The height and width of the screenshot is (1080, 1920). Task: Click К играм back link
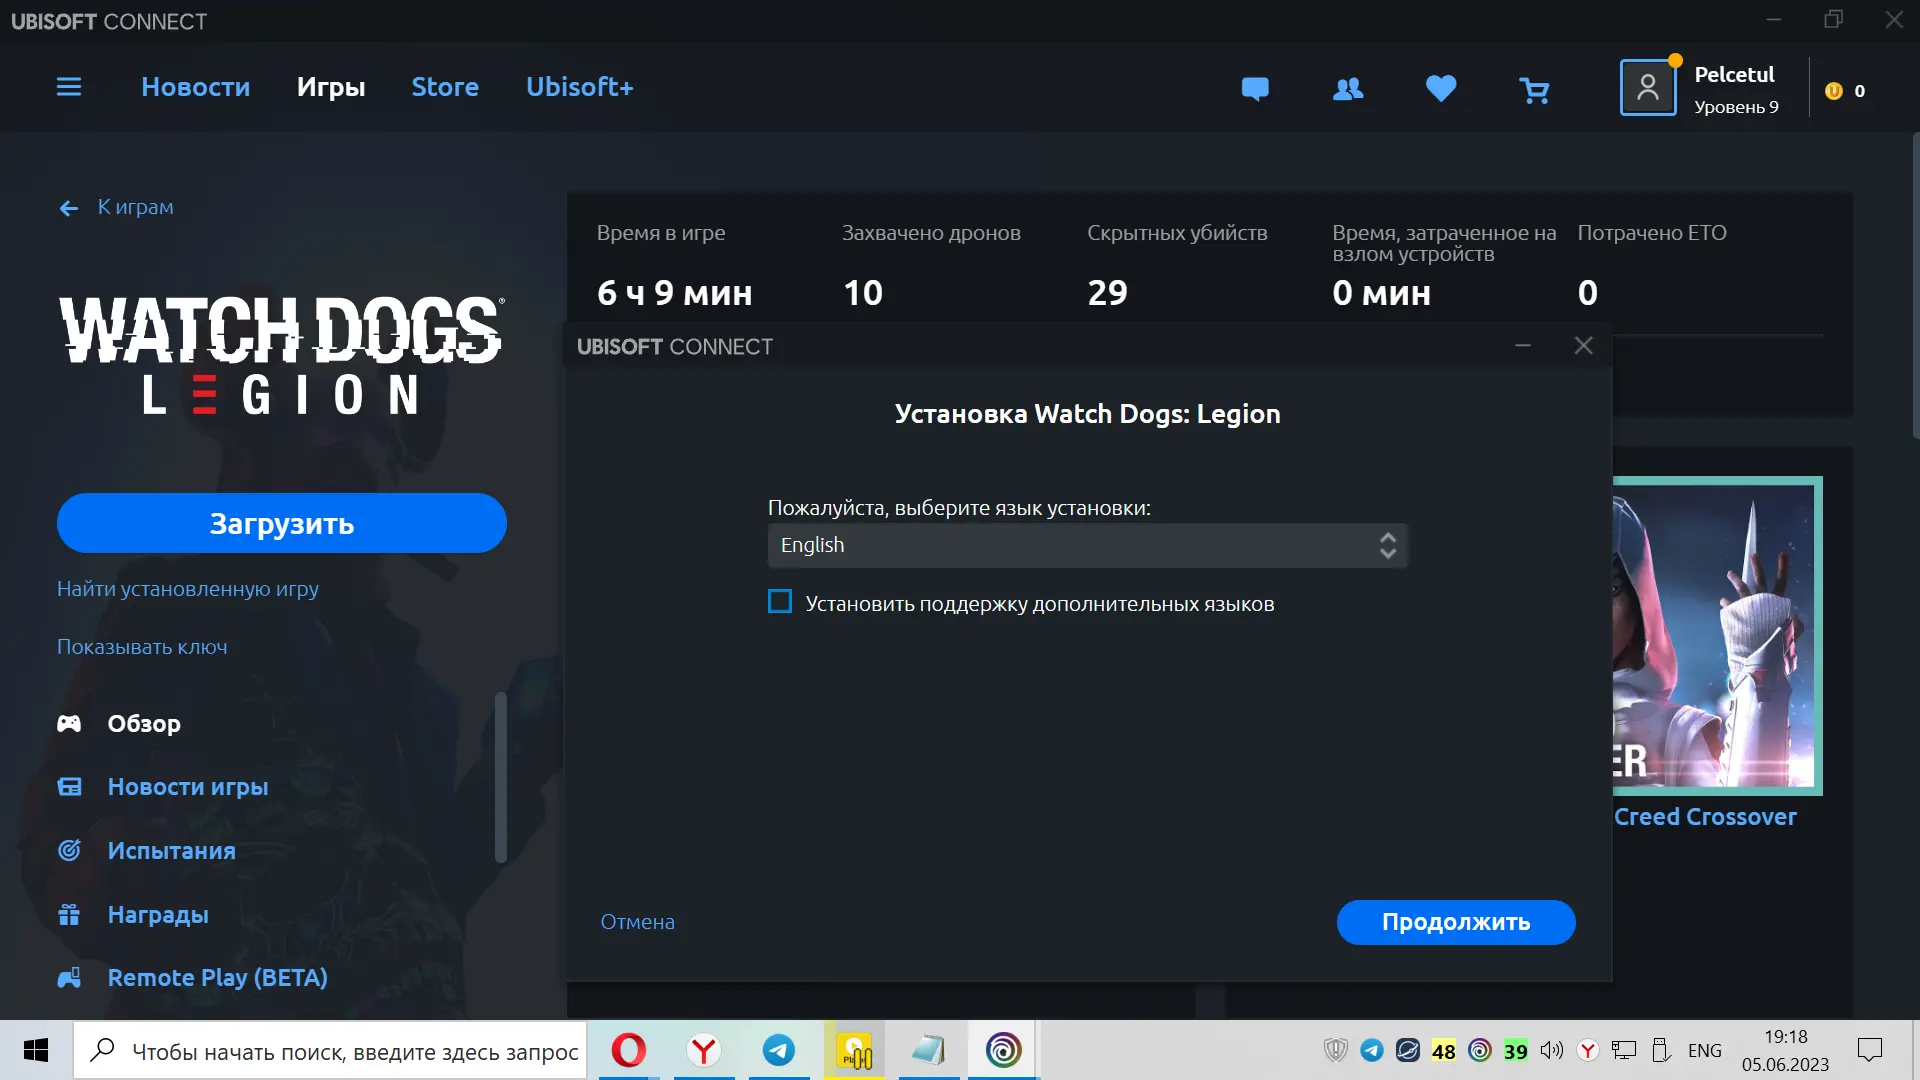[135, 207]
